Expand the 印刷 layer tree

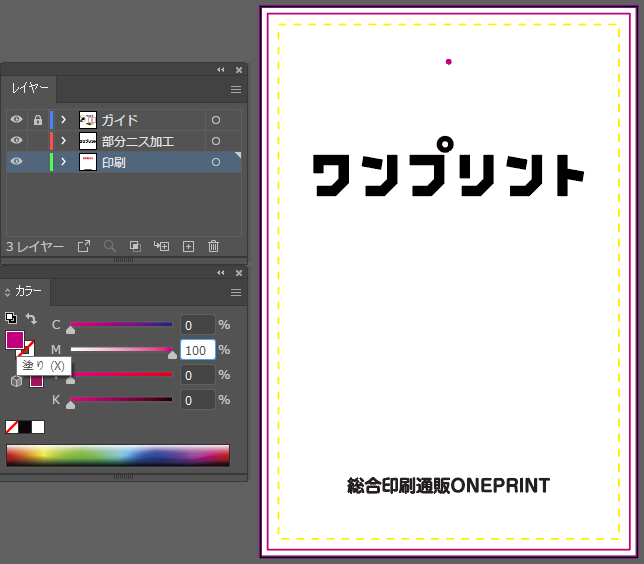click(x=63, y=162)
